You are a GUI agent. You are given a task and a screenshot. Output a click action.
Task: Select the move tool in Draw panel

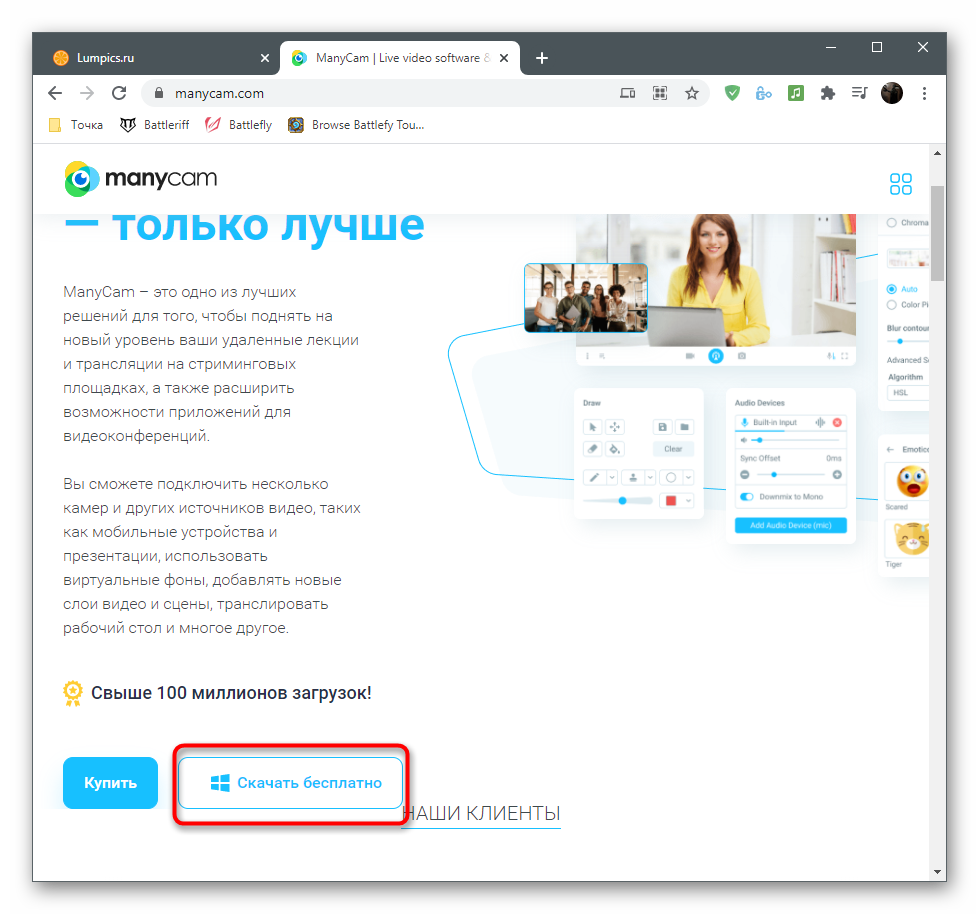tap(615, 427)
